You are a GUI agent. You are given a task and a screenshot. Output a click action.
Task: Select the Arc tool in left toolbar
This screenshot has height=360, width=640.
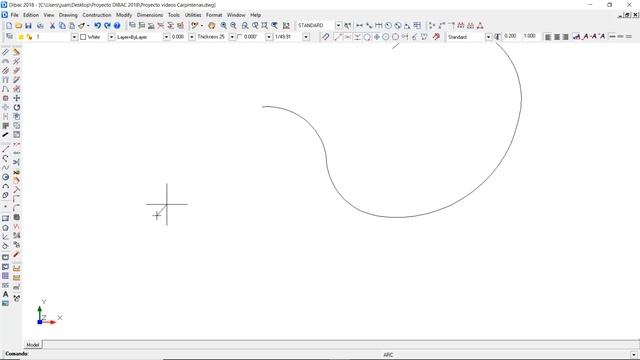click(x=5, y=186)
